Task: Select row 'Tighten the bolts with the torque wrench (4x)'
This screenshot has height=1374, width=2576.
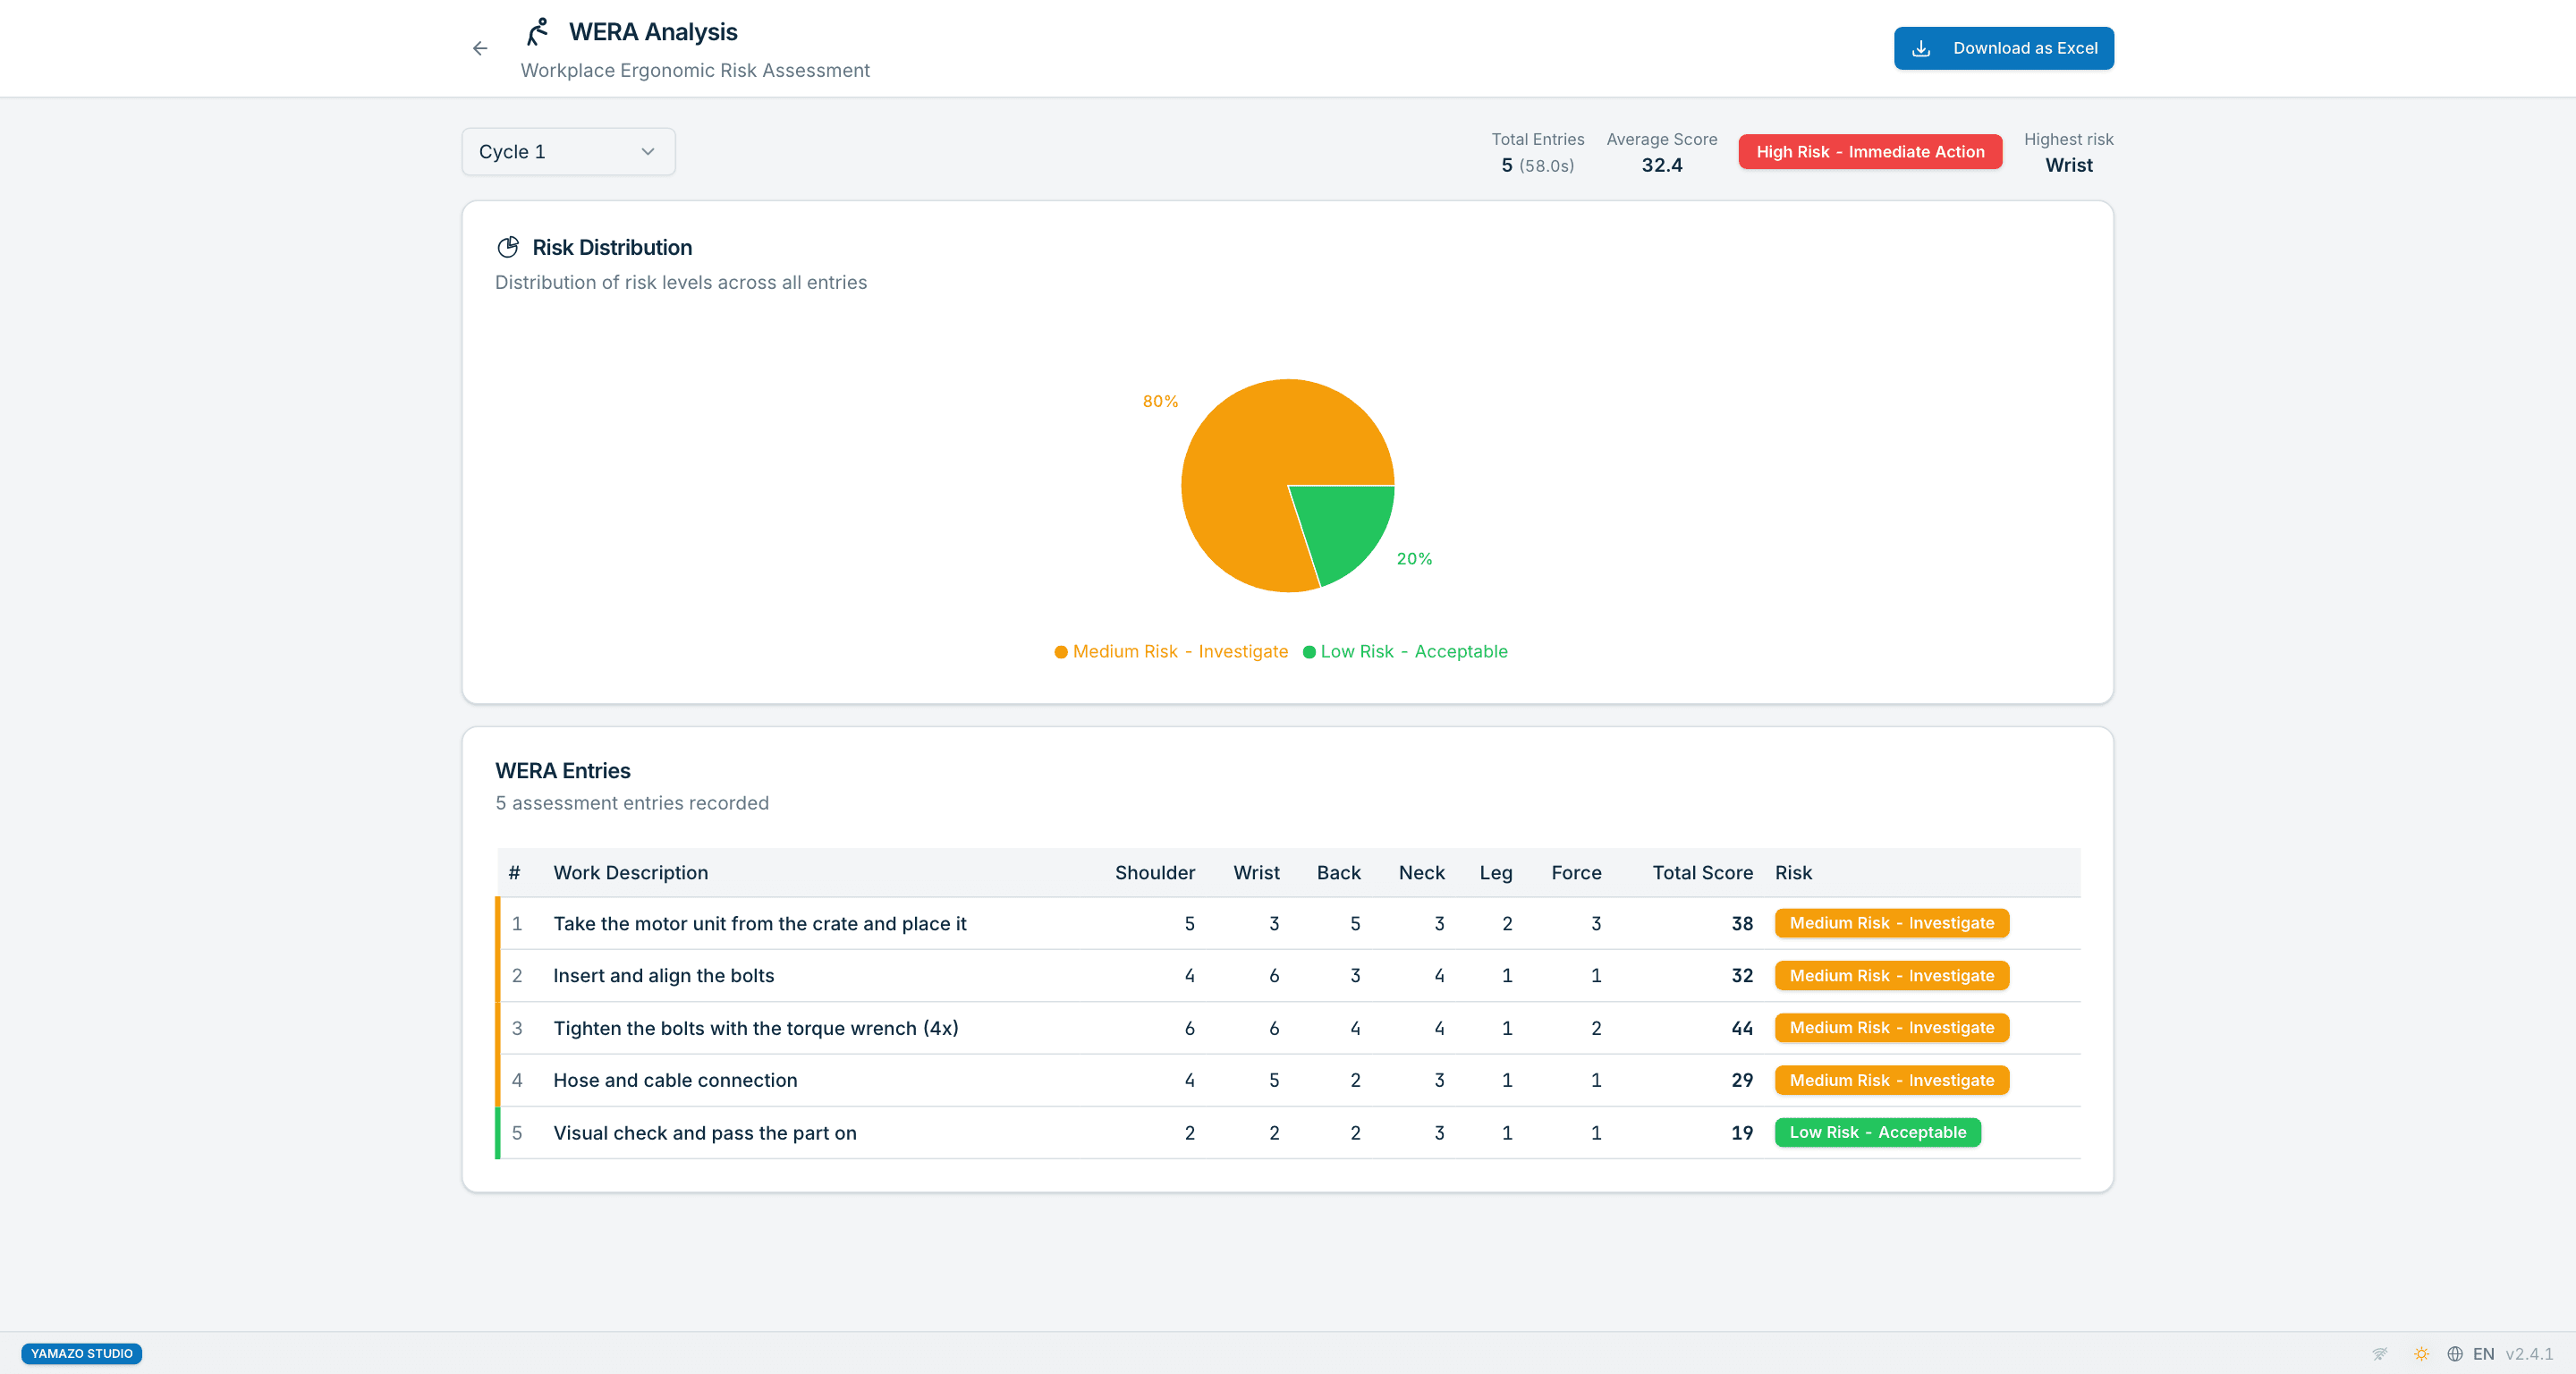Action: (1287, 1028)
